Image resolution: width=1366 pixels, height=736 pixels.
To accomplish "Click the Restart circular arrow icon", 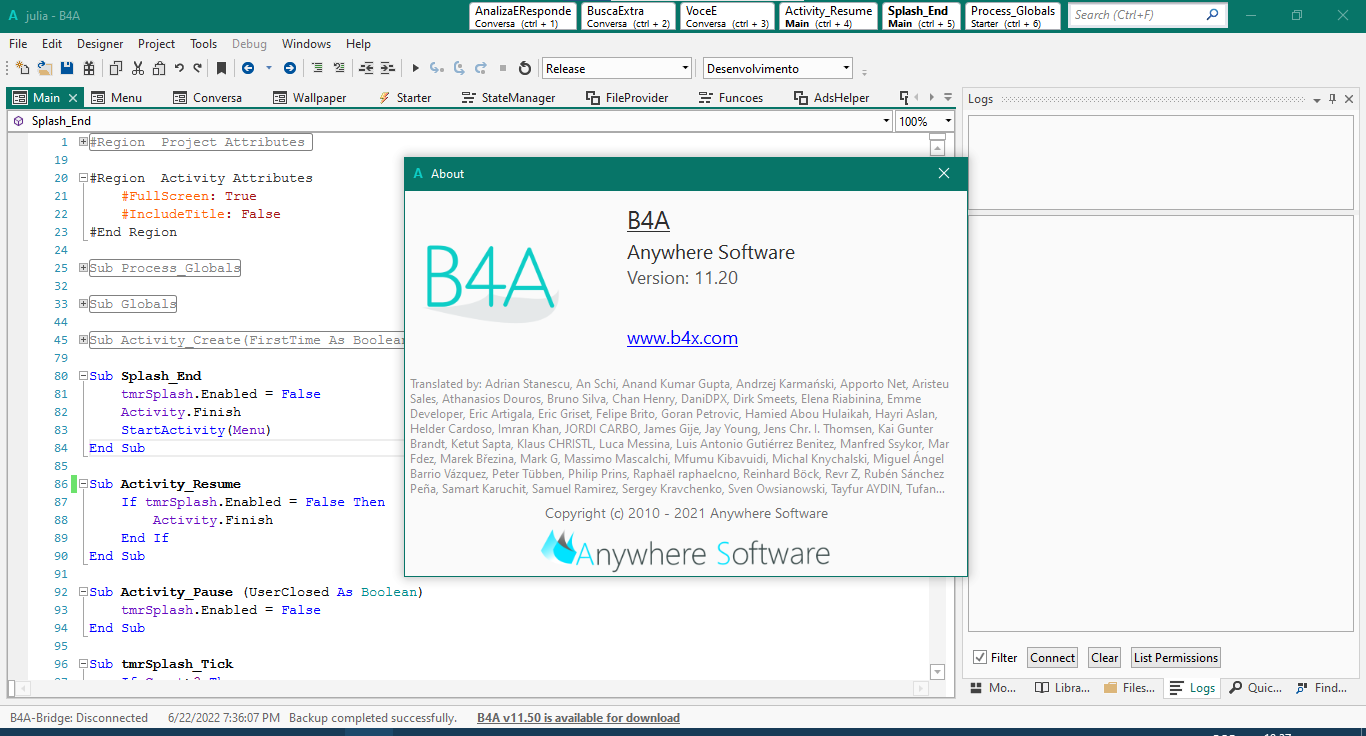I will (525, 68).
